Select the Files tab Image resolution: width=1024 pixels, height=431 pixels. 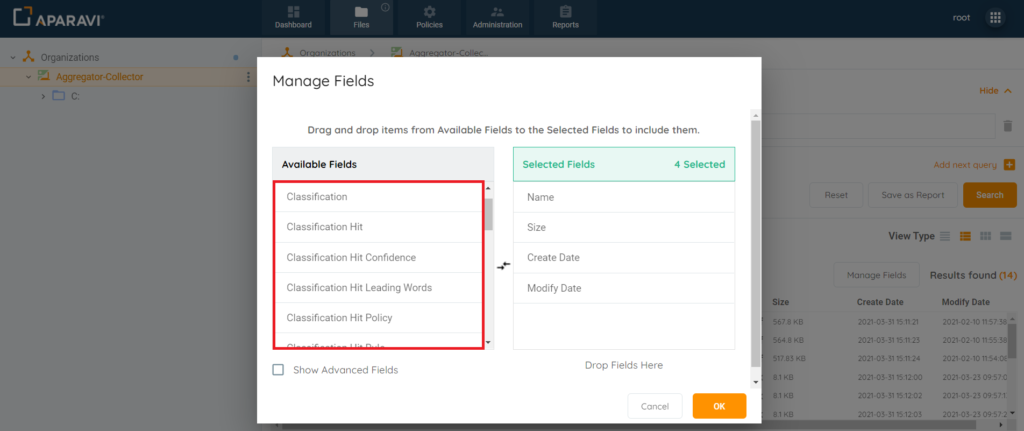pos(361,17)
